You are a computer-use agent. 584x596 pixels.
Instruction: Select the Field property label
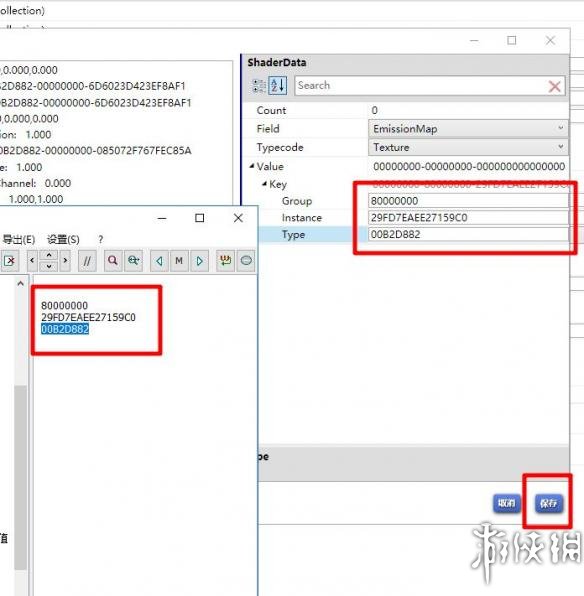point(268,128)
